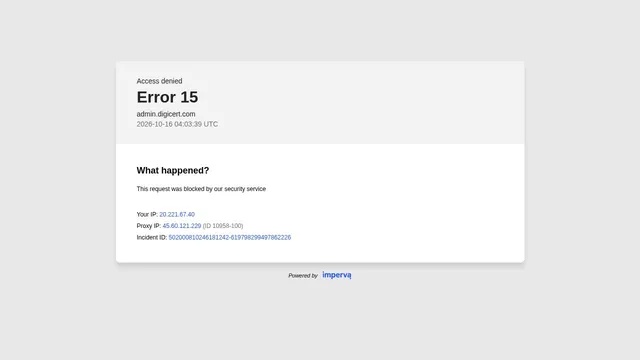Click the proxy ID 10958-100 text

223,226
